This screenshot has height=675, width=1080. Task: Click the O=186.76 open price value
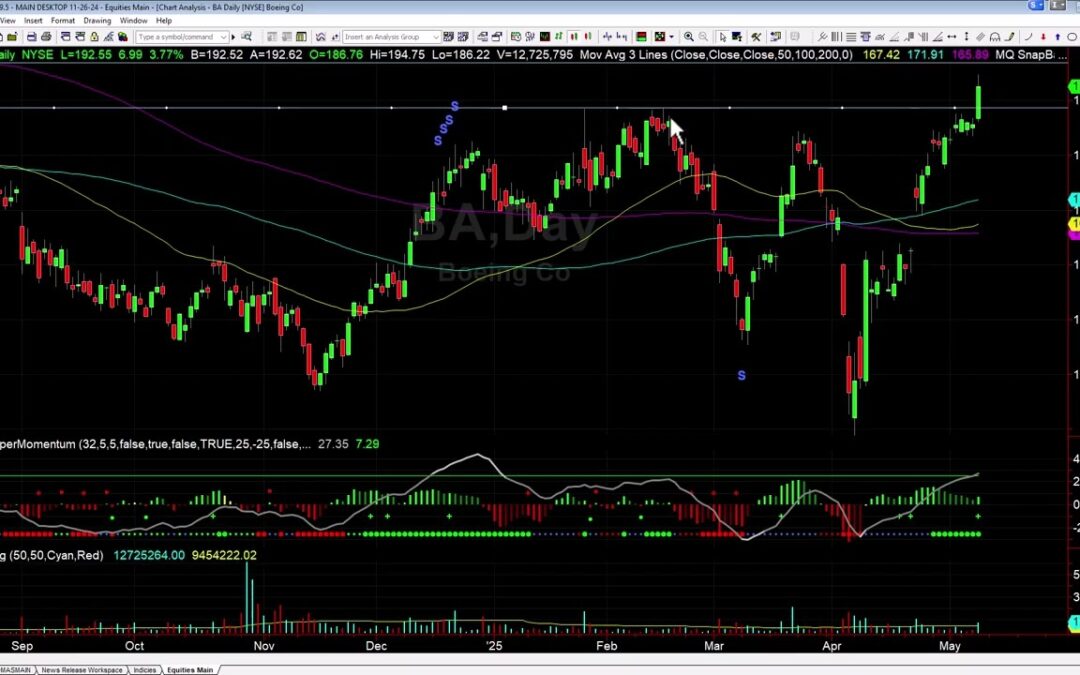336,54
